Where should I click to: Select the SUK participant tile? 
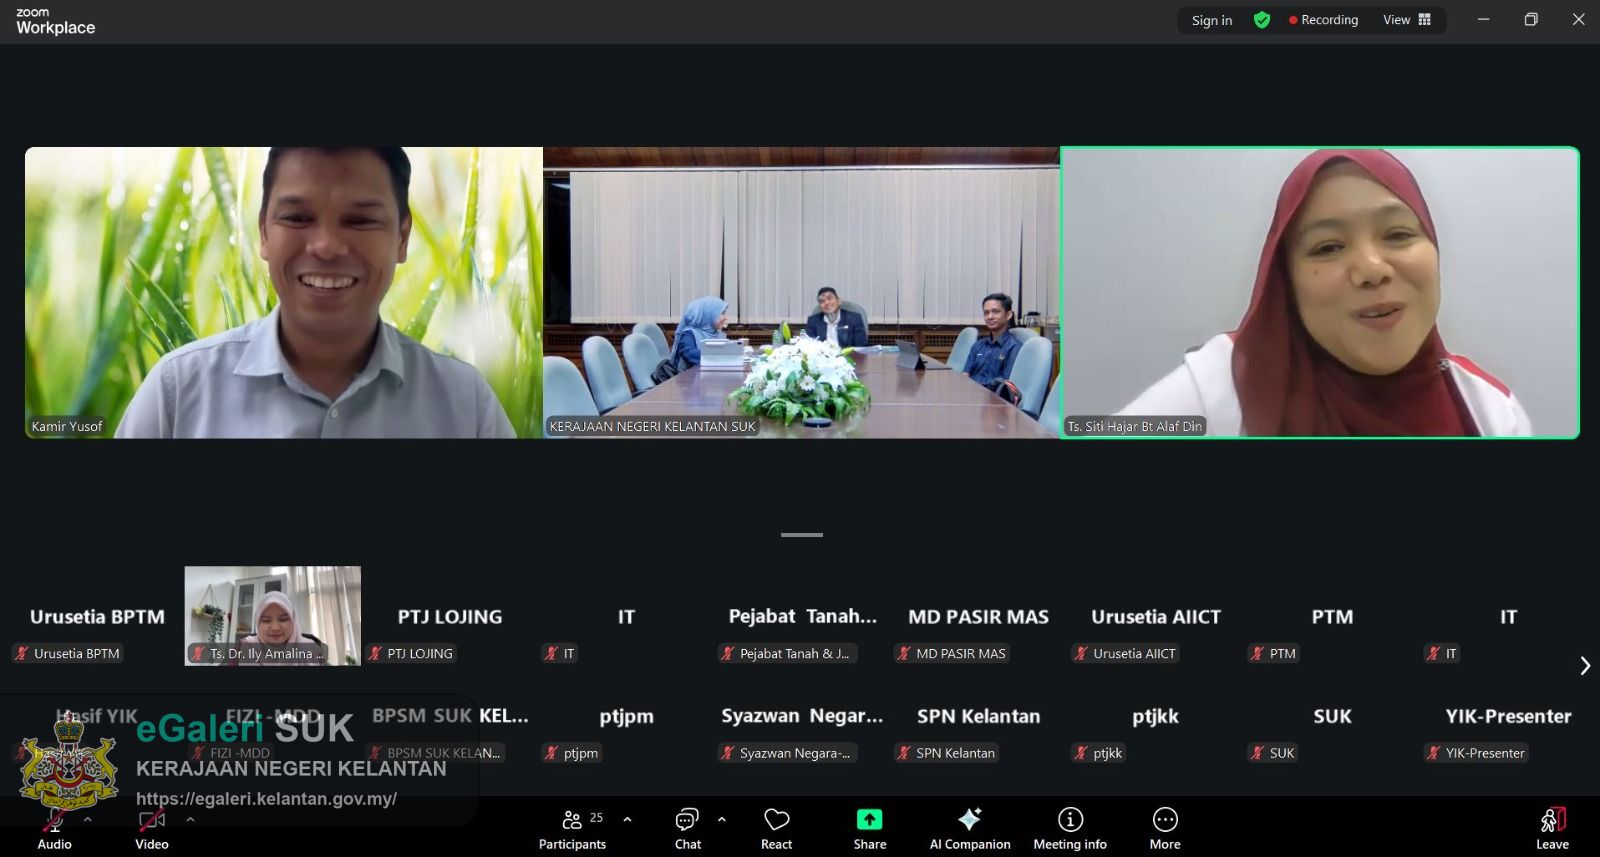tap(1332, 716)
